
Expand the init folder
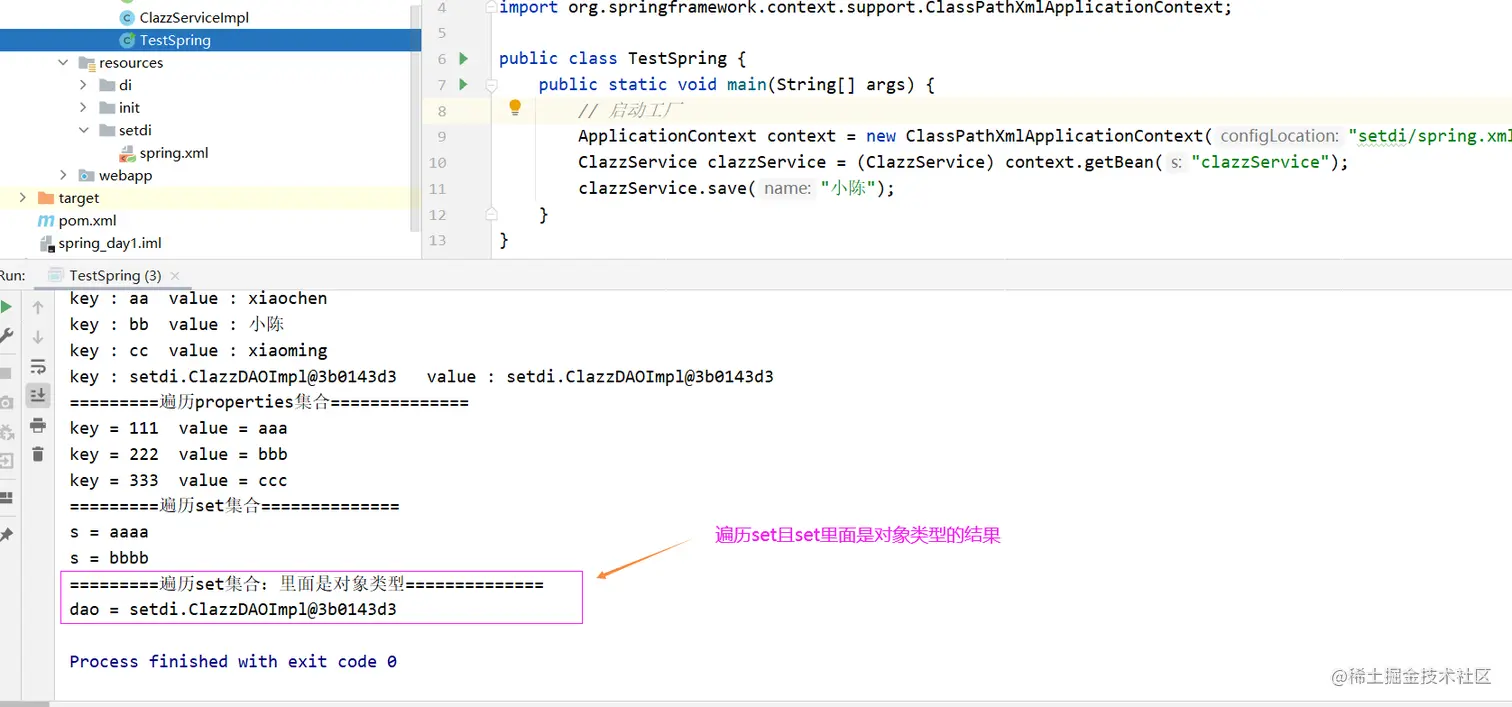84,108
